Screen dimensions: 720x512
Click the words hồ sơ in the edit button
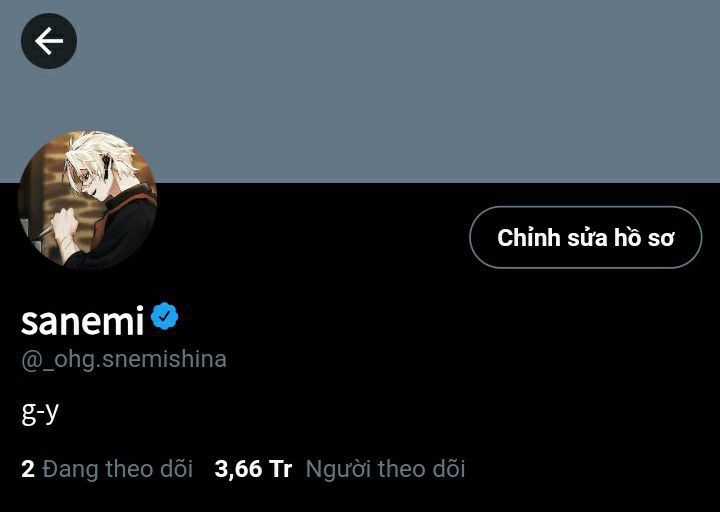pos(644,237)
